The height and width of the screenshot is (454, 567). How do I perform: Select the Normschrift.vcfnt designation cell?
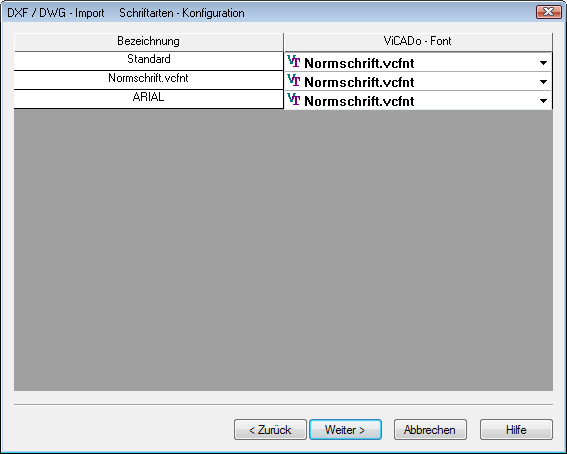pyautogui.click(x=149, y=80)
